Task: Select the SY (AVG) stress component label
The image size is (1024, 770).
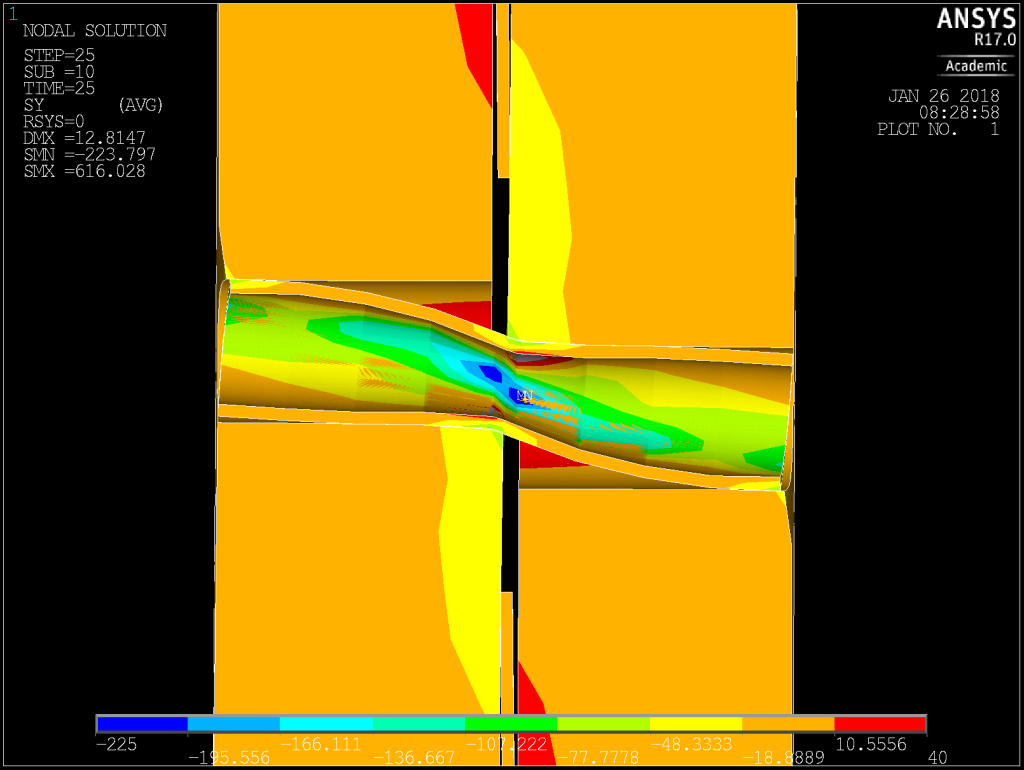Action: 93,105
